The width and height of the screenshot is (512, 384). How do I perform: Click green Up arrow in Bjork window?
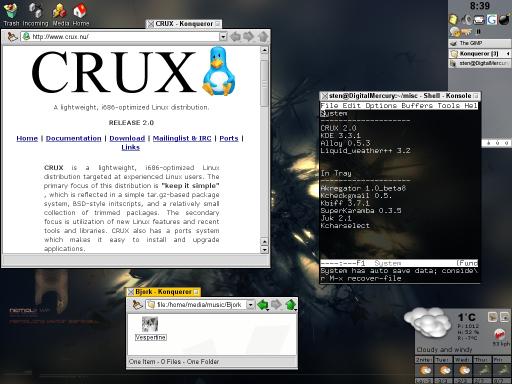pos(291,305)
